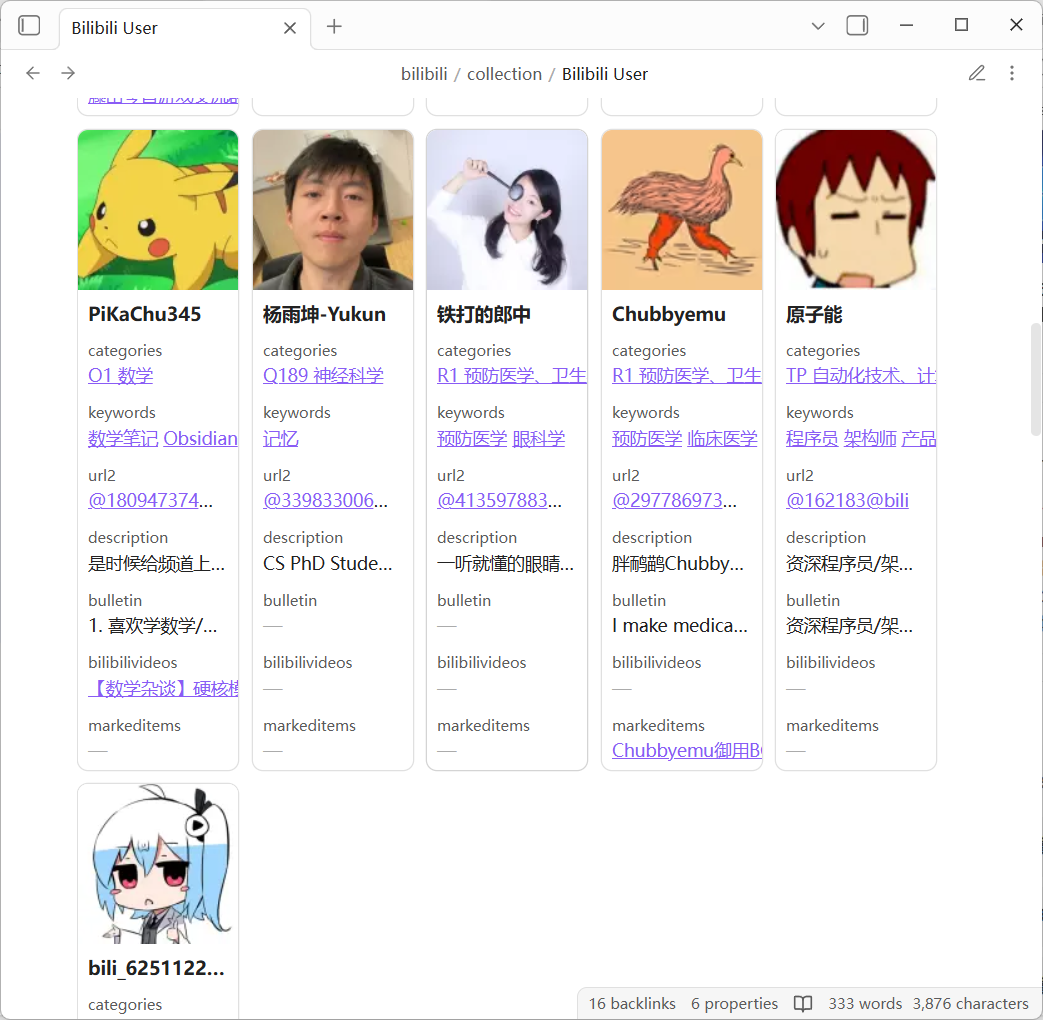The width and height of the screenshot is (1043, 1020).
Task: Select the Bilibili User tab
Action: [x=160, y=28]
